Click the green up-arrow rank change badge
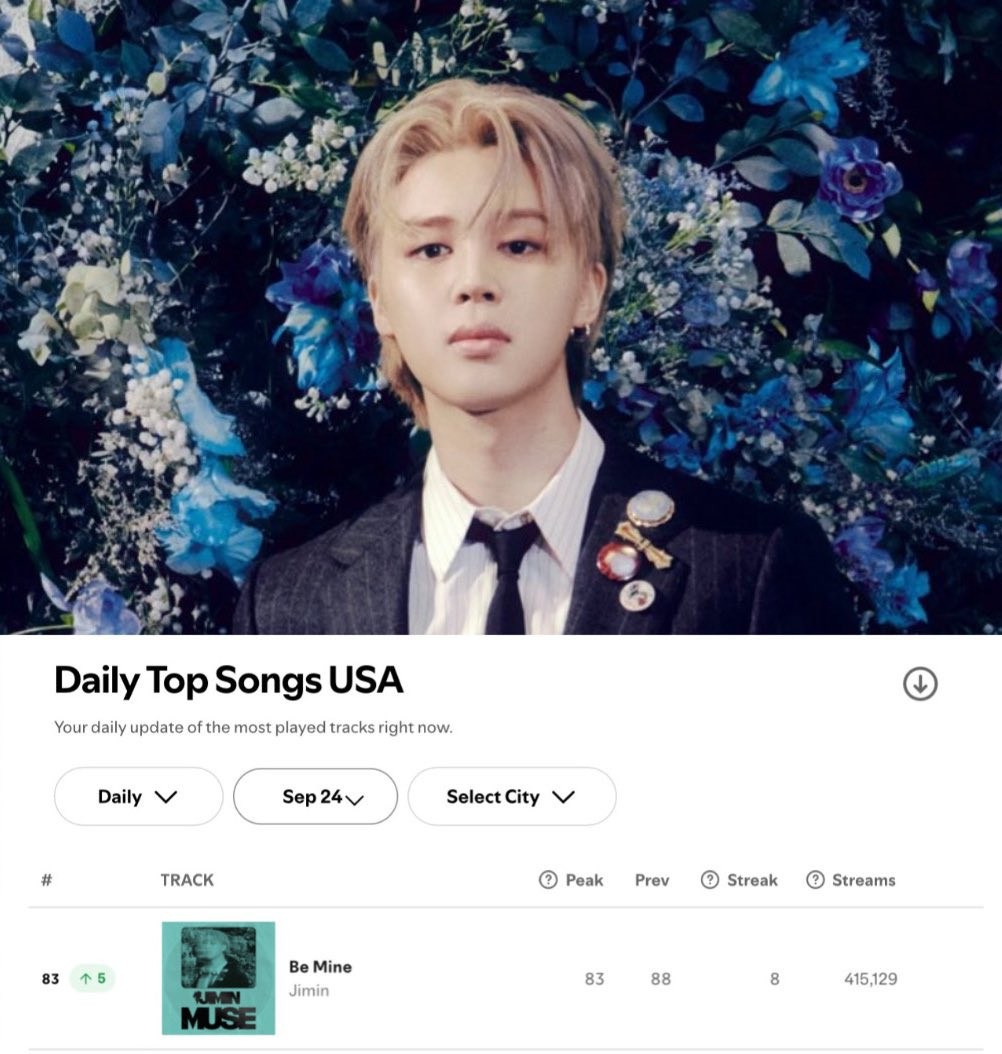This screenshot has height=1054, width=1002. 93,978
